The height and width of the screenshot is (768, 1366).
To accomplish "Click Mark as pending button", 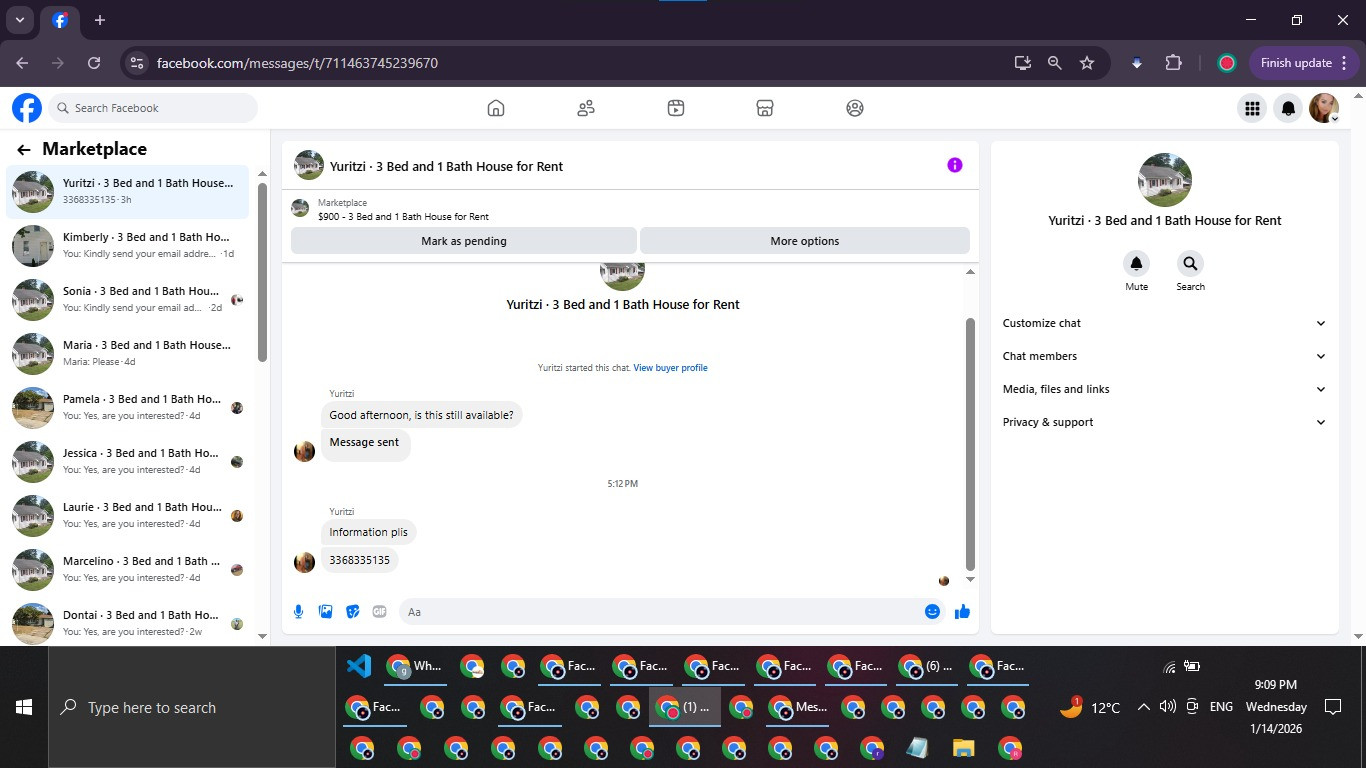I will click(464, 241).
